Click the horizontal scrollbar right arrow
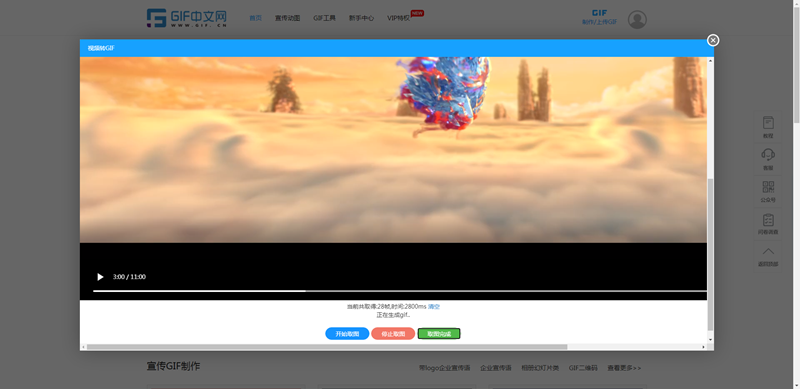Viewport: 800px width, 389px height. tap(704, 347)
